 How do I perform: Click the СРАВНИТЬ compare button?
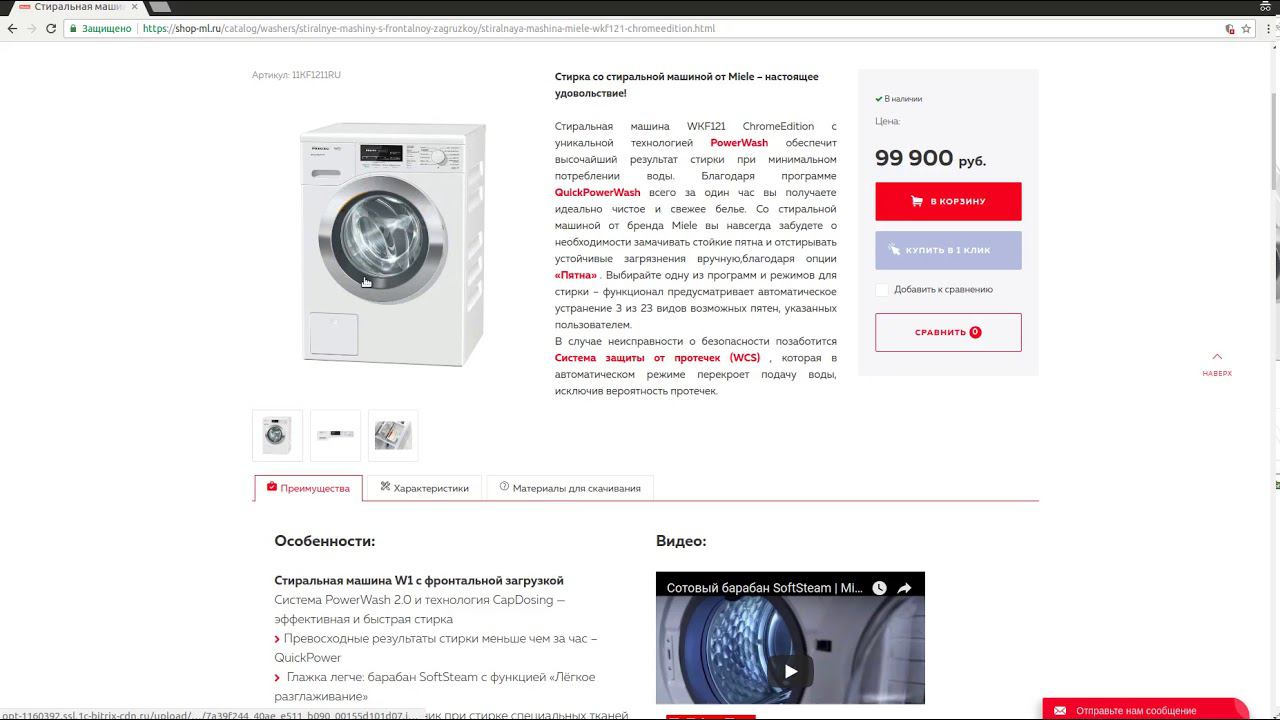pos(948,332)
